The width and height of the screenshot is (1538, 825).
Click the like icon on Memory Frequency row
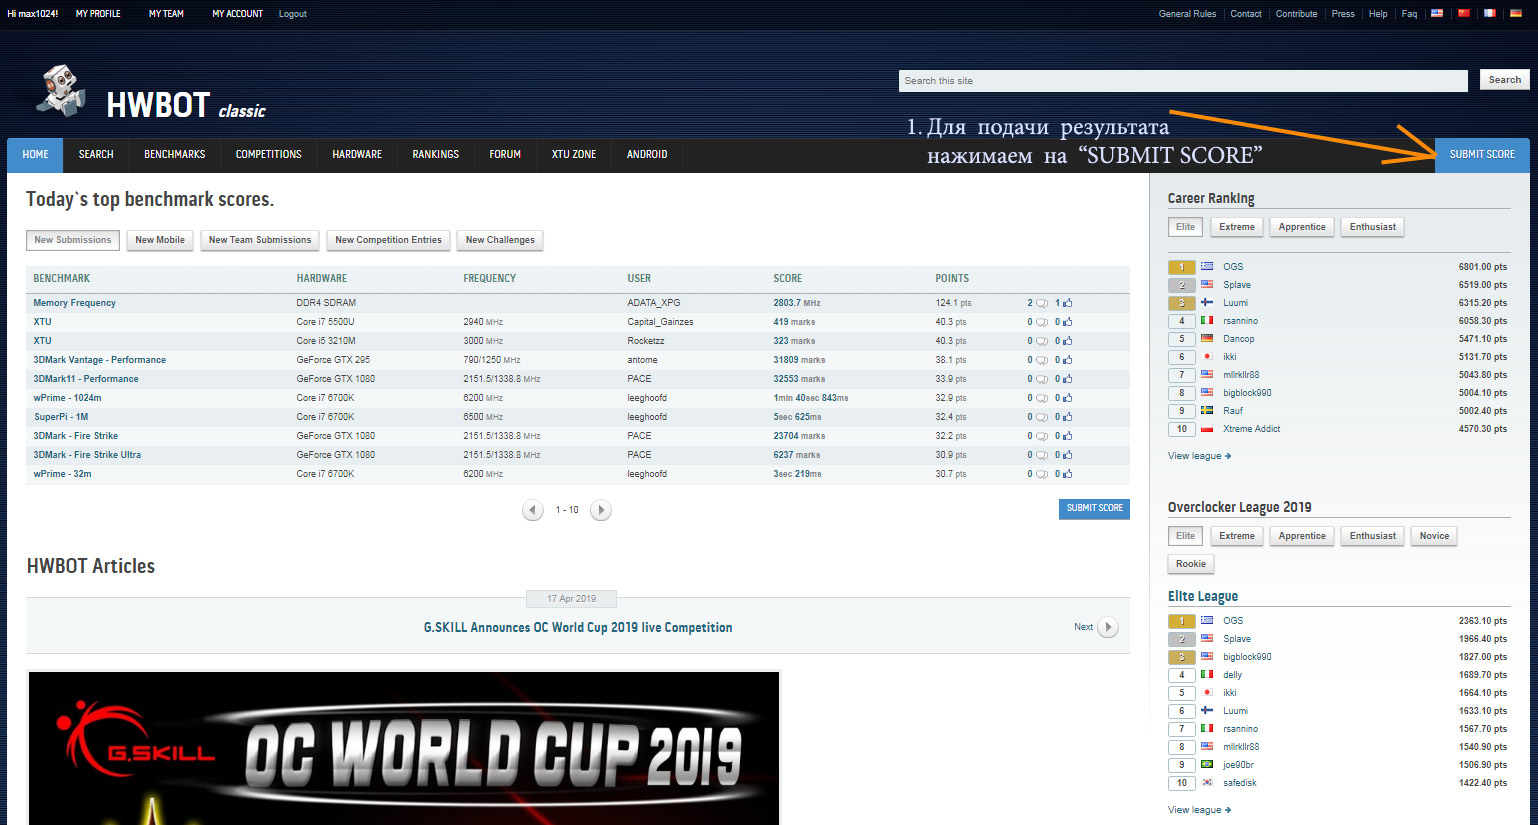click(x=1068, y=303)
